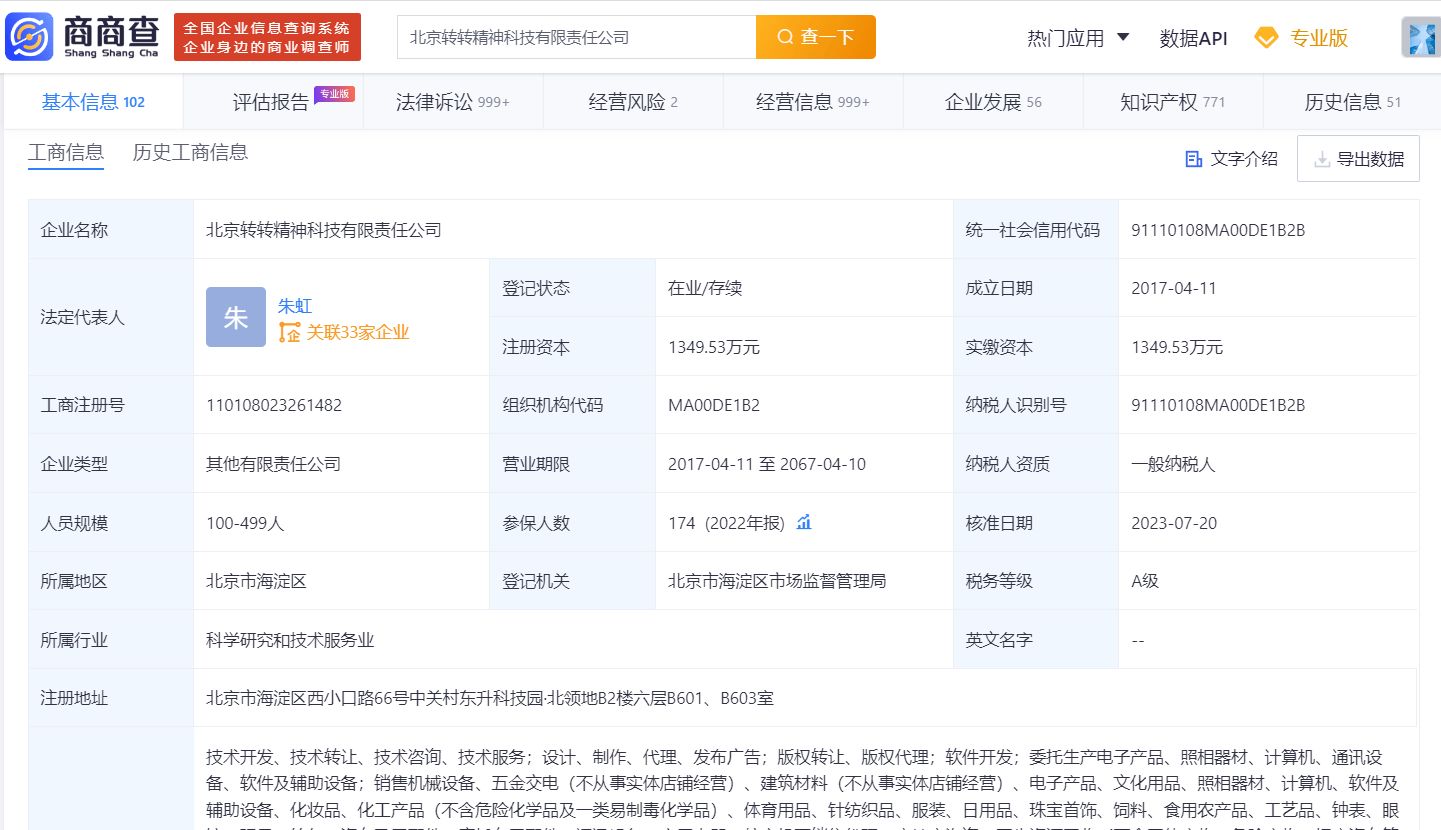Click the Shang Shang Cha logo
The image size is (1441, 830).
(83, 37)
